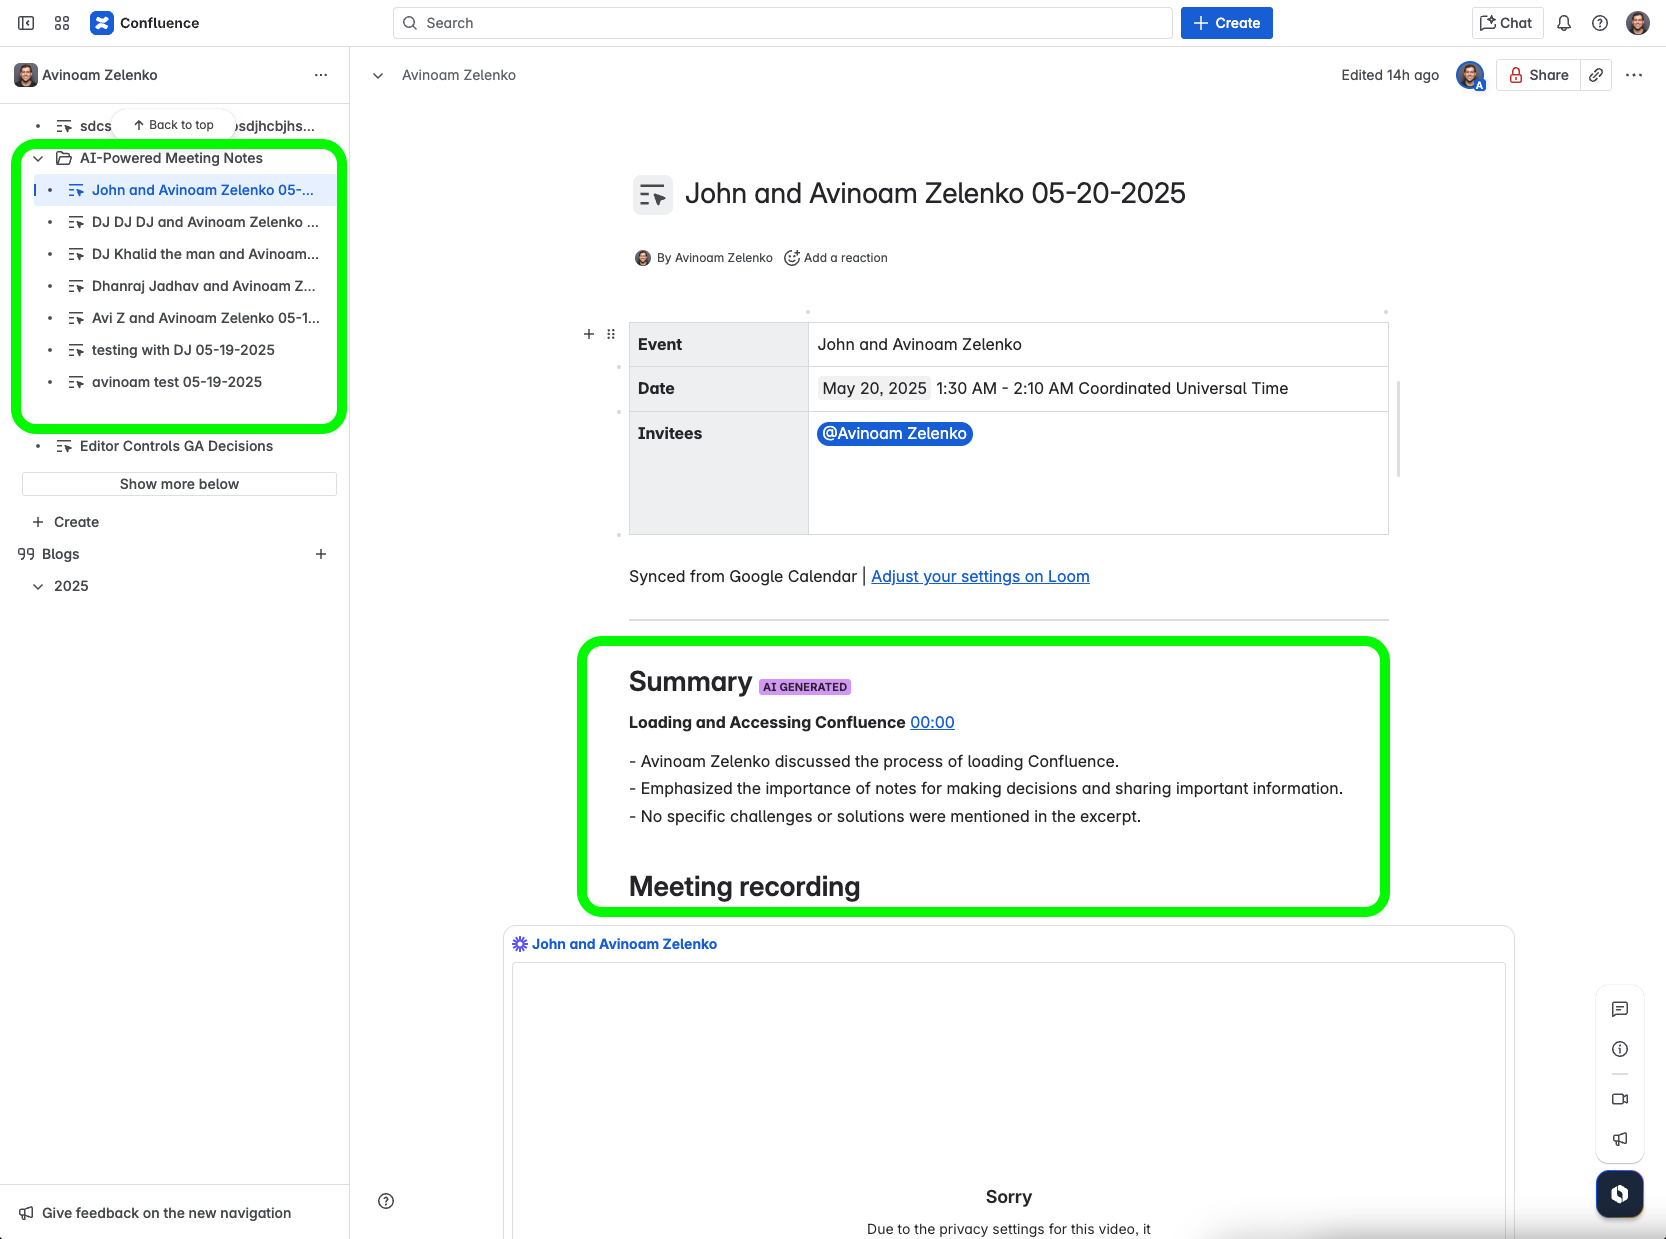Open the space options menu in the sidebar

320,75
